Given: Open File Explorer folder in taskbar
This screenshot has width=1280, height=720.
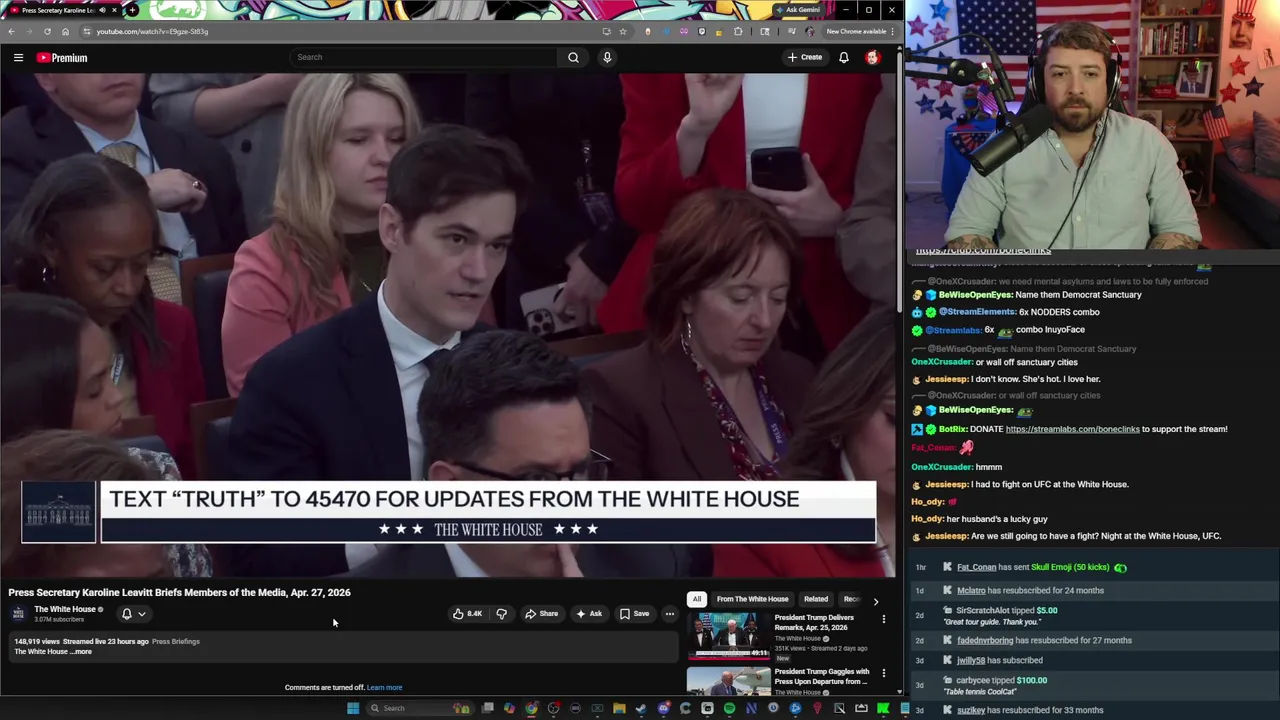Looking at the screenshot, I should pyautogui.click(x=619, y=708).
